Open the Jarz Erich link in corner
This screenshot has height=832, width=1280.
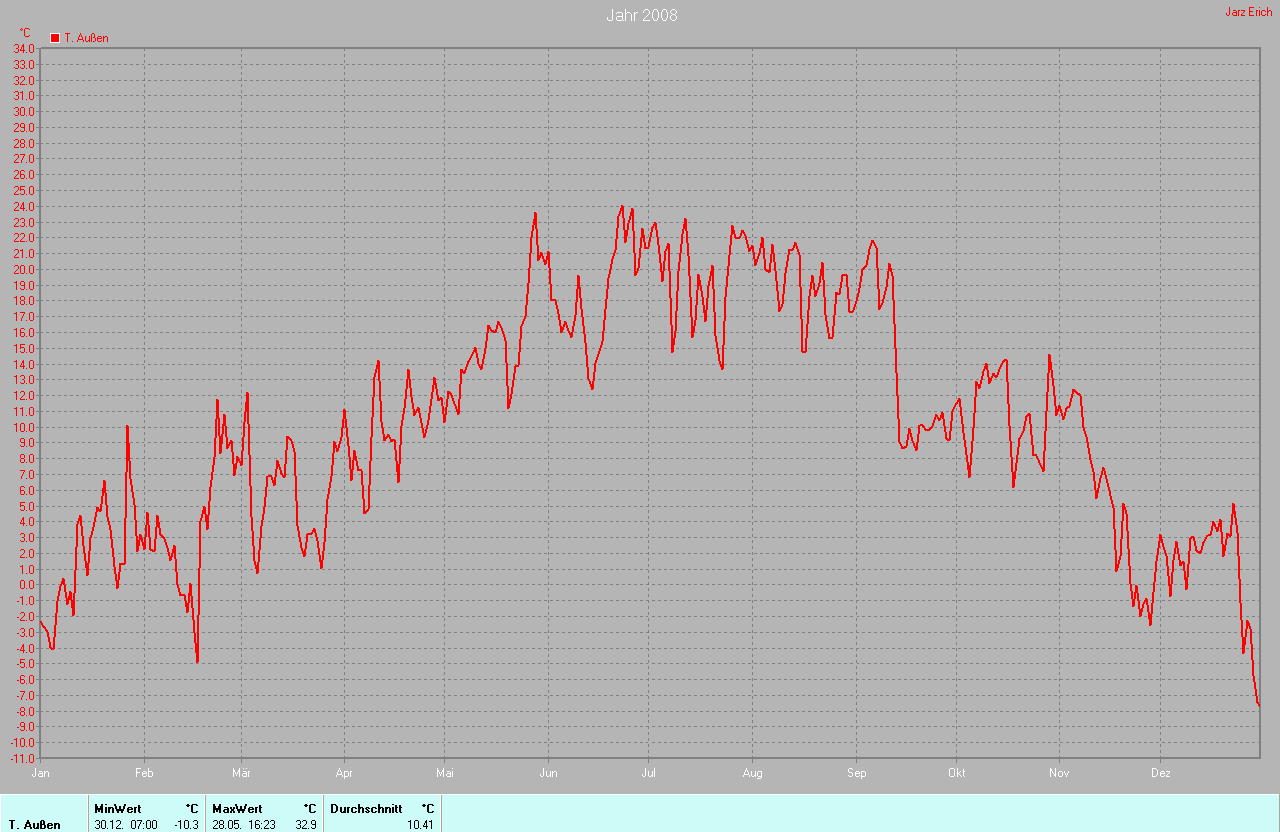pyautogui.click(x=1248, y=12)
